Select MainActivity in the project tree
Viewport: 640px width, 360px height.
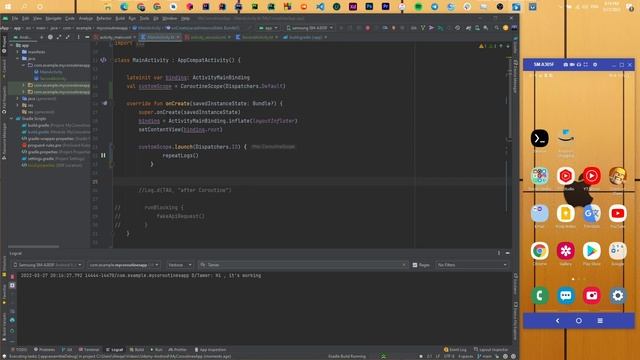click(51, 72)
